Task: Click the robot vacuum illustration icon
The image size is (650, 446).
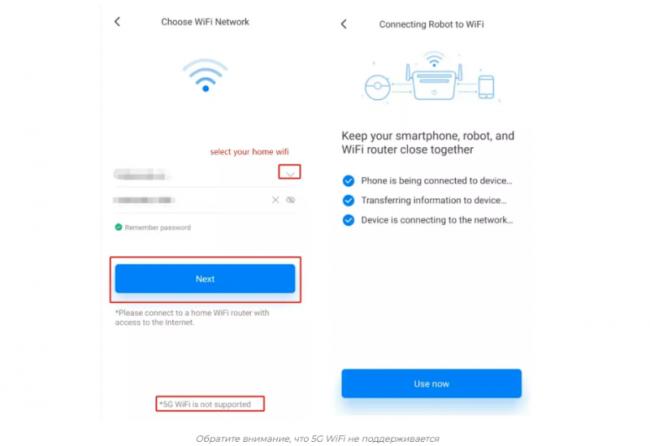Action: click(x=377, y=87)
